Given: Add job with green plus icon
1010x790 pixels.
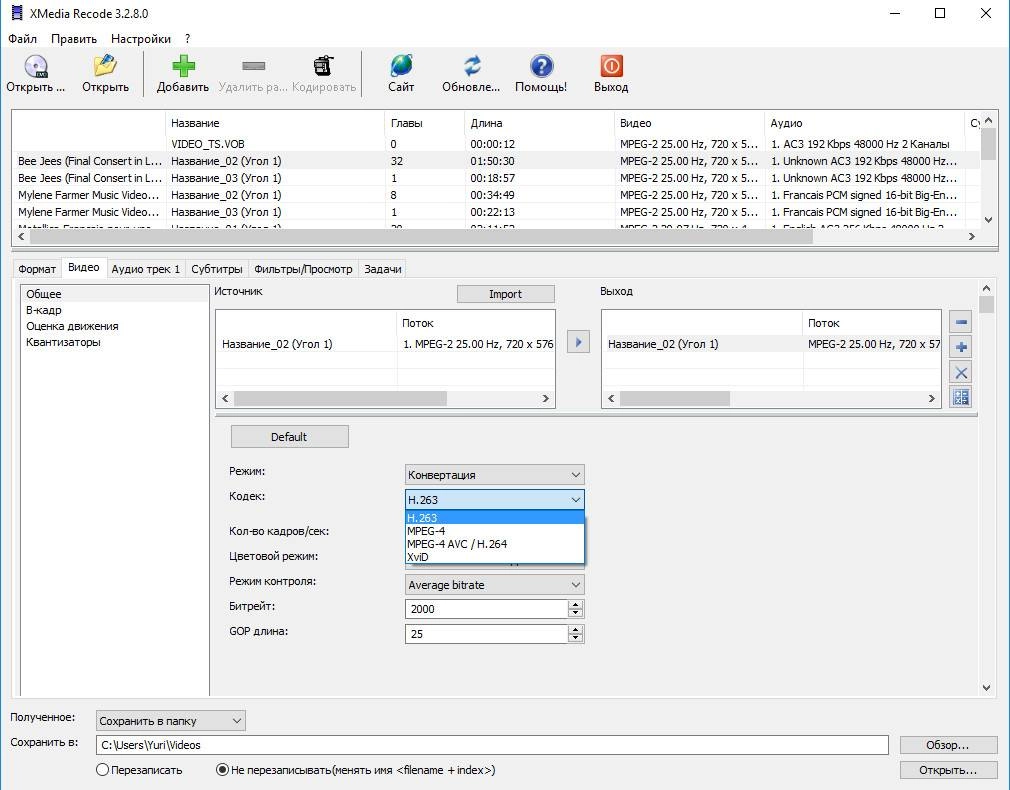Looking at the screenshot, I should (183, 66).
